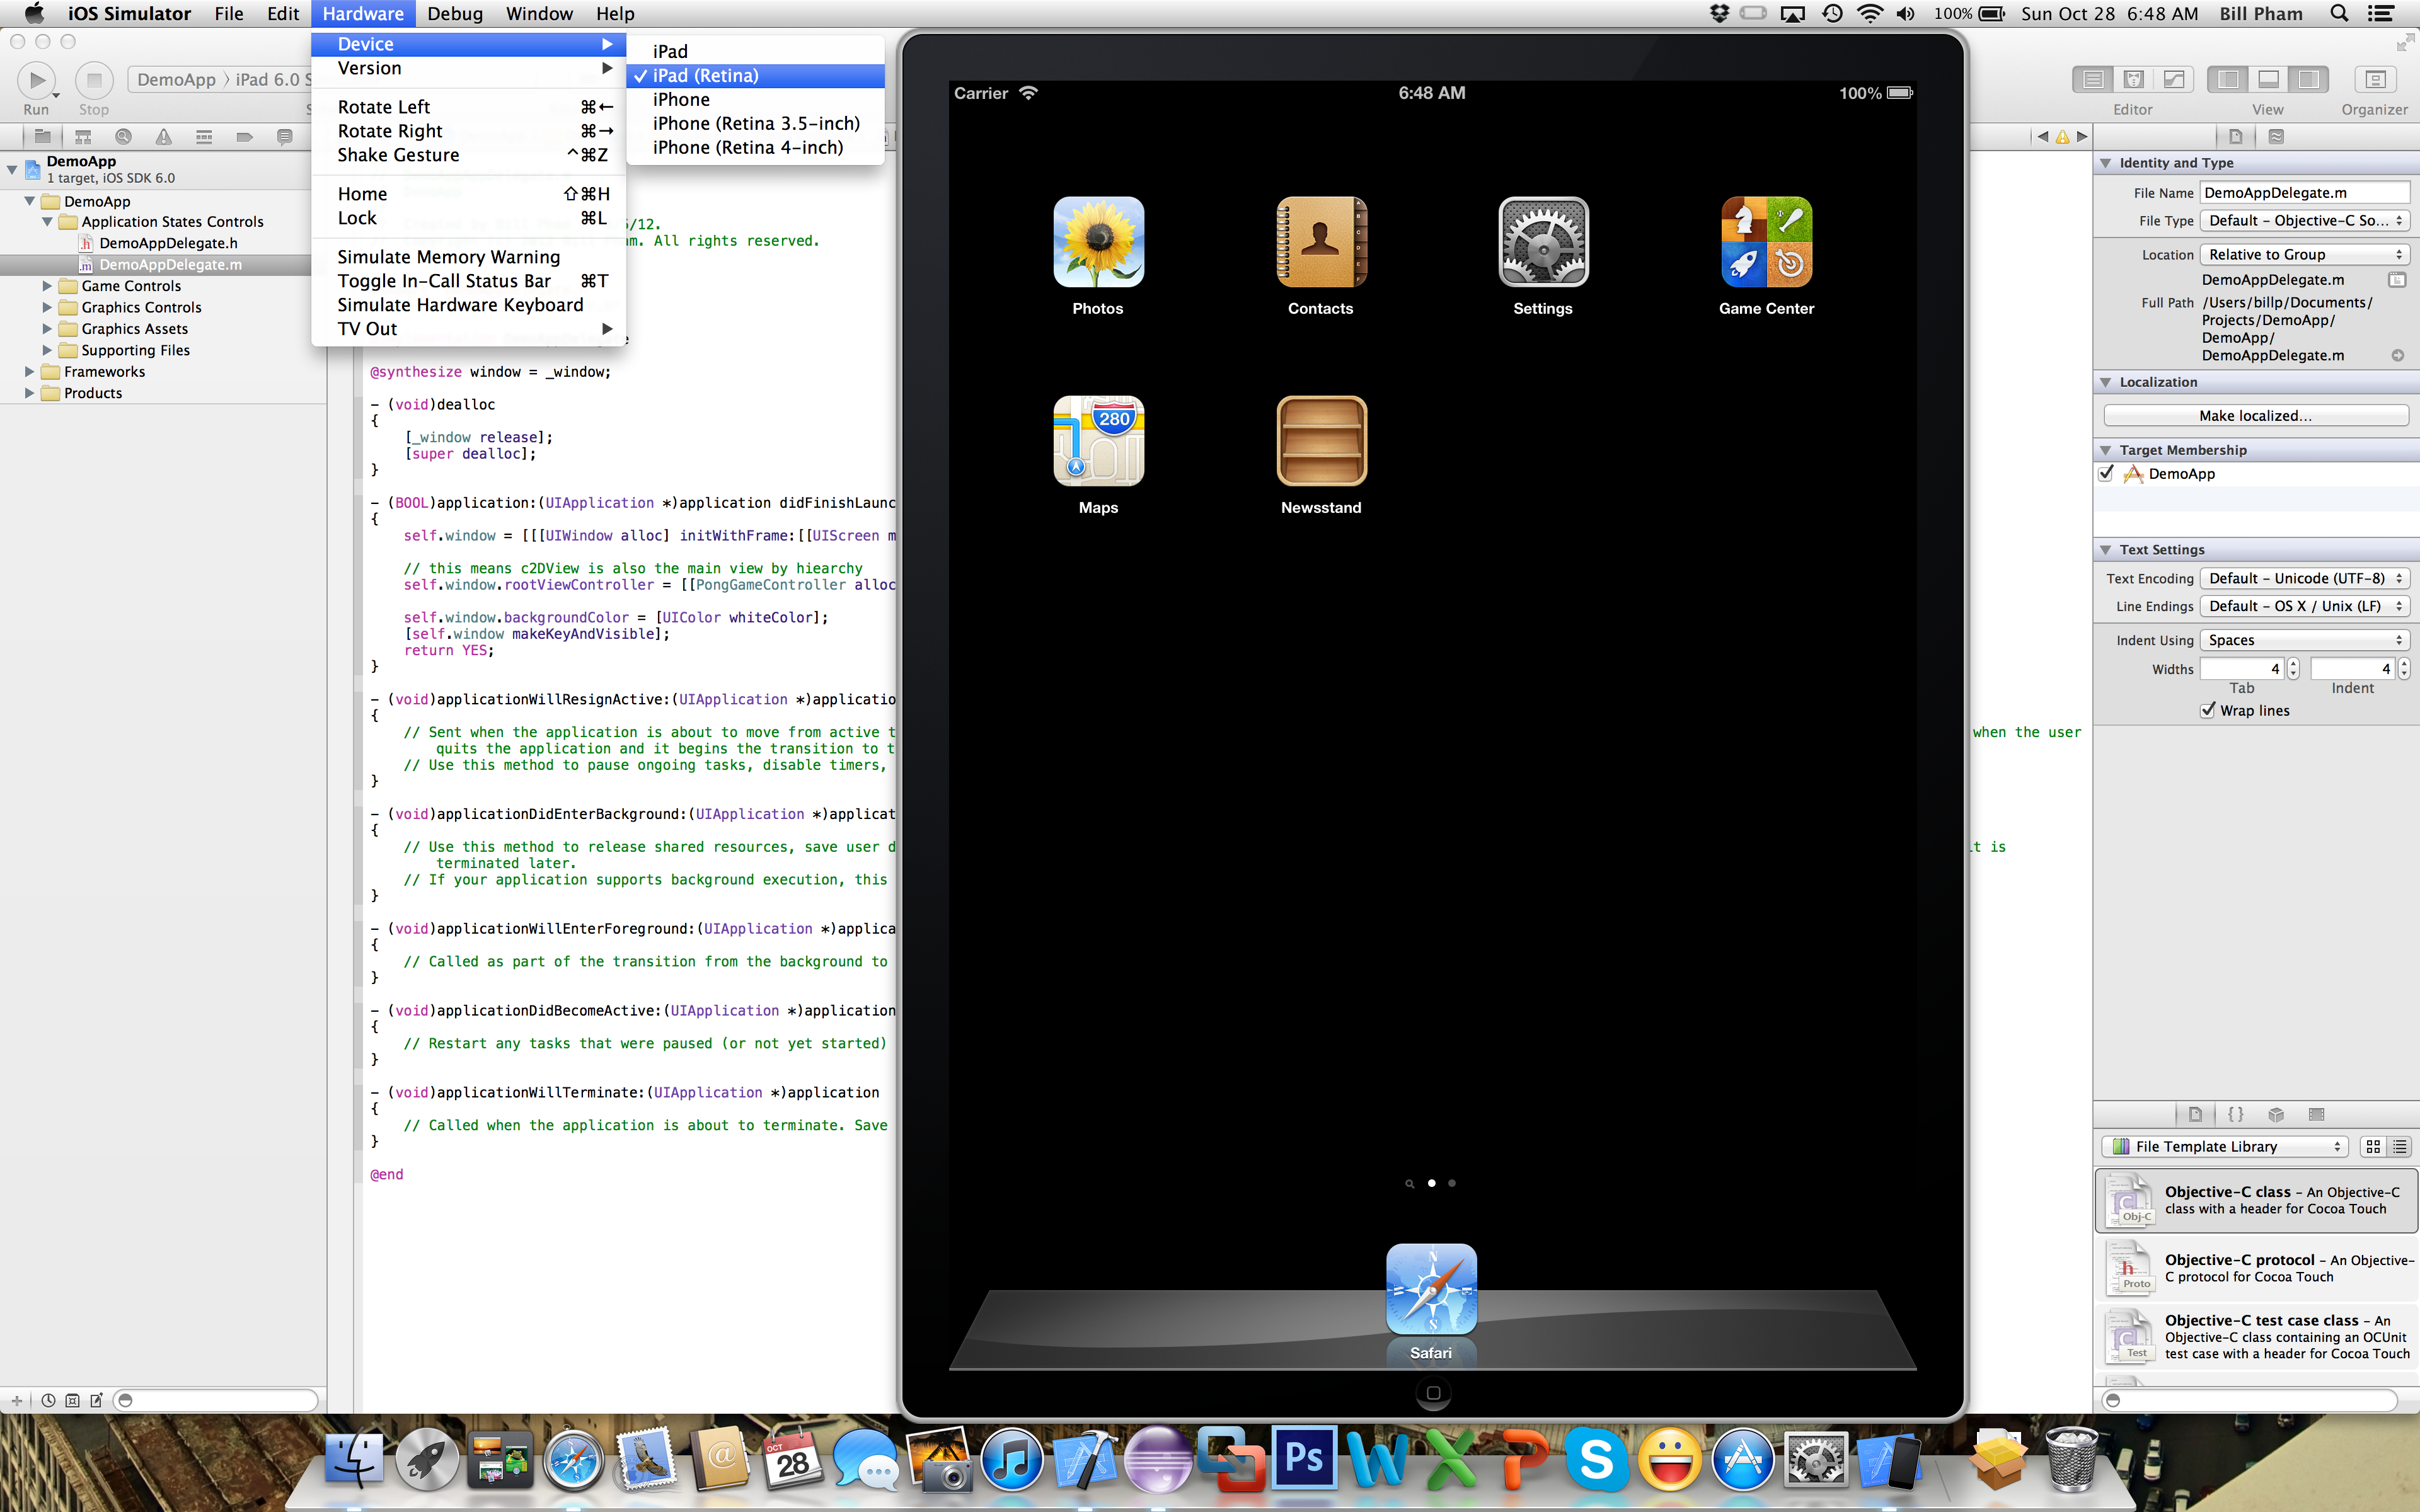Increase the Tab width stepper

coord(2293,664)
